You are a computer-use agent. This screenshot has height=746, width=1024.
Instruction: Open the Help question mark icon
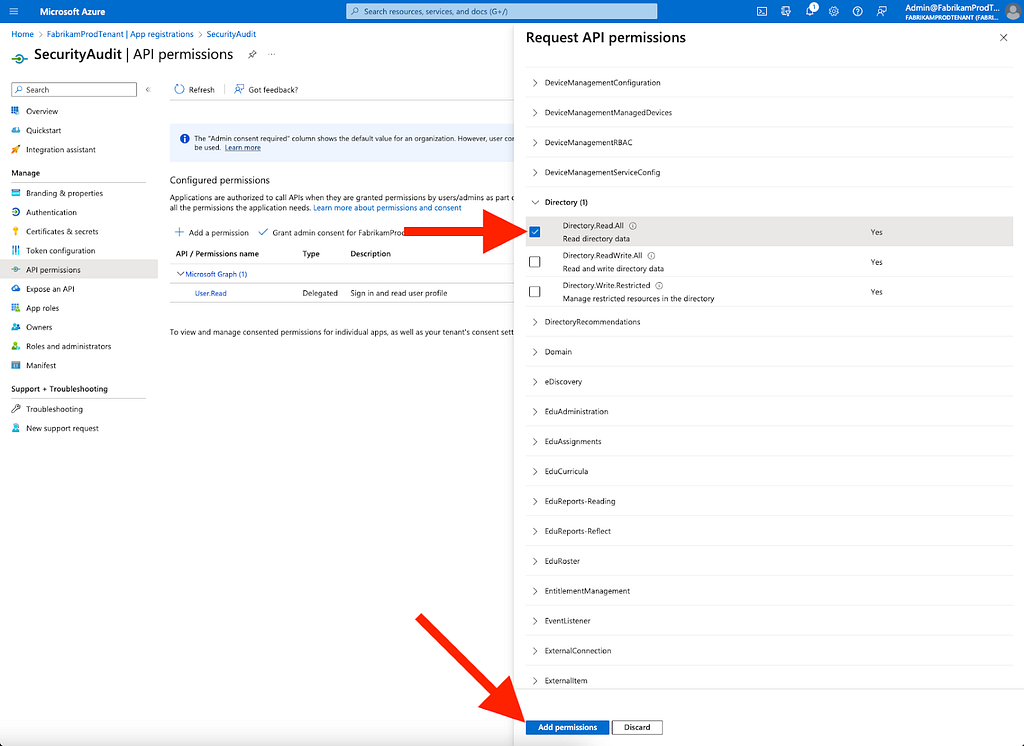point(857,12)
